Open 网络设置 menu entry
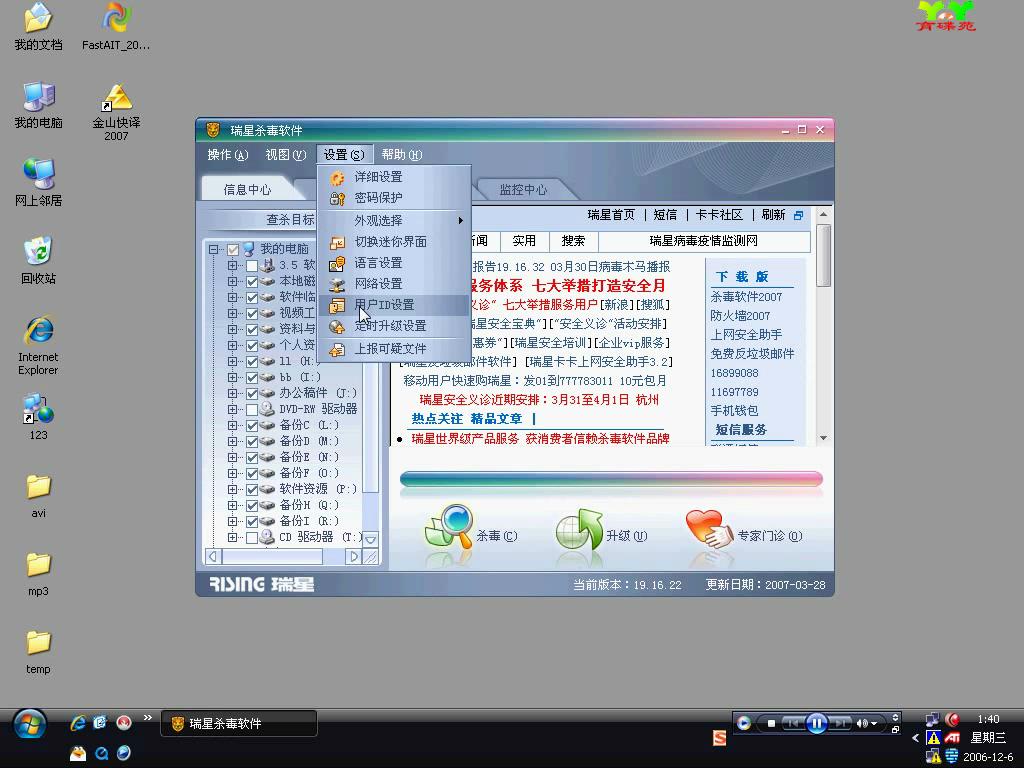The width and height of the screenshot is (1024, 768). pyautogui.click(x=393, y=283)
